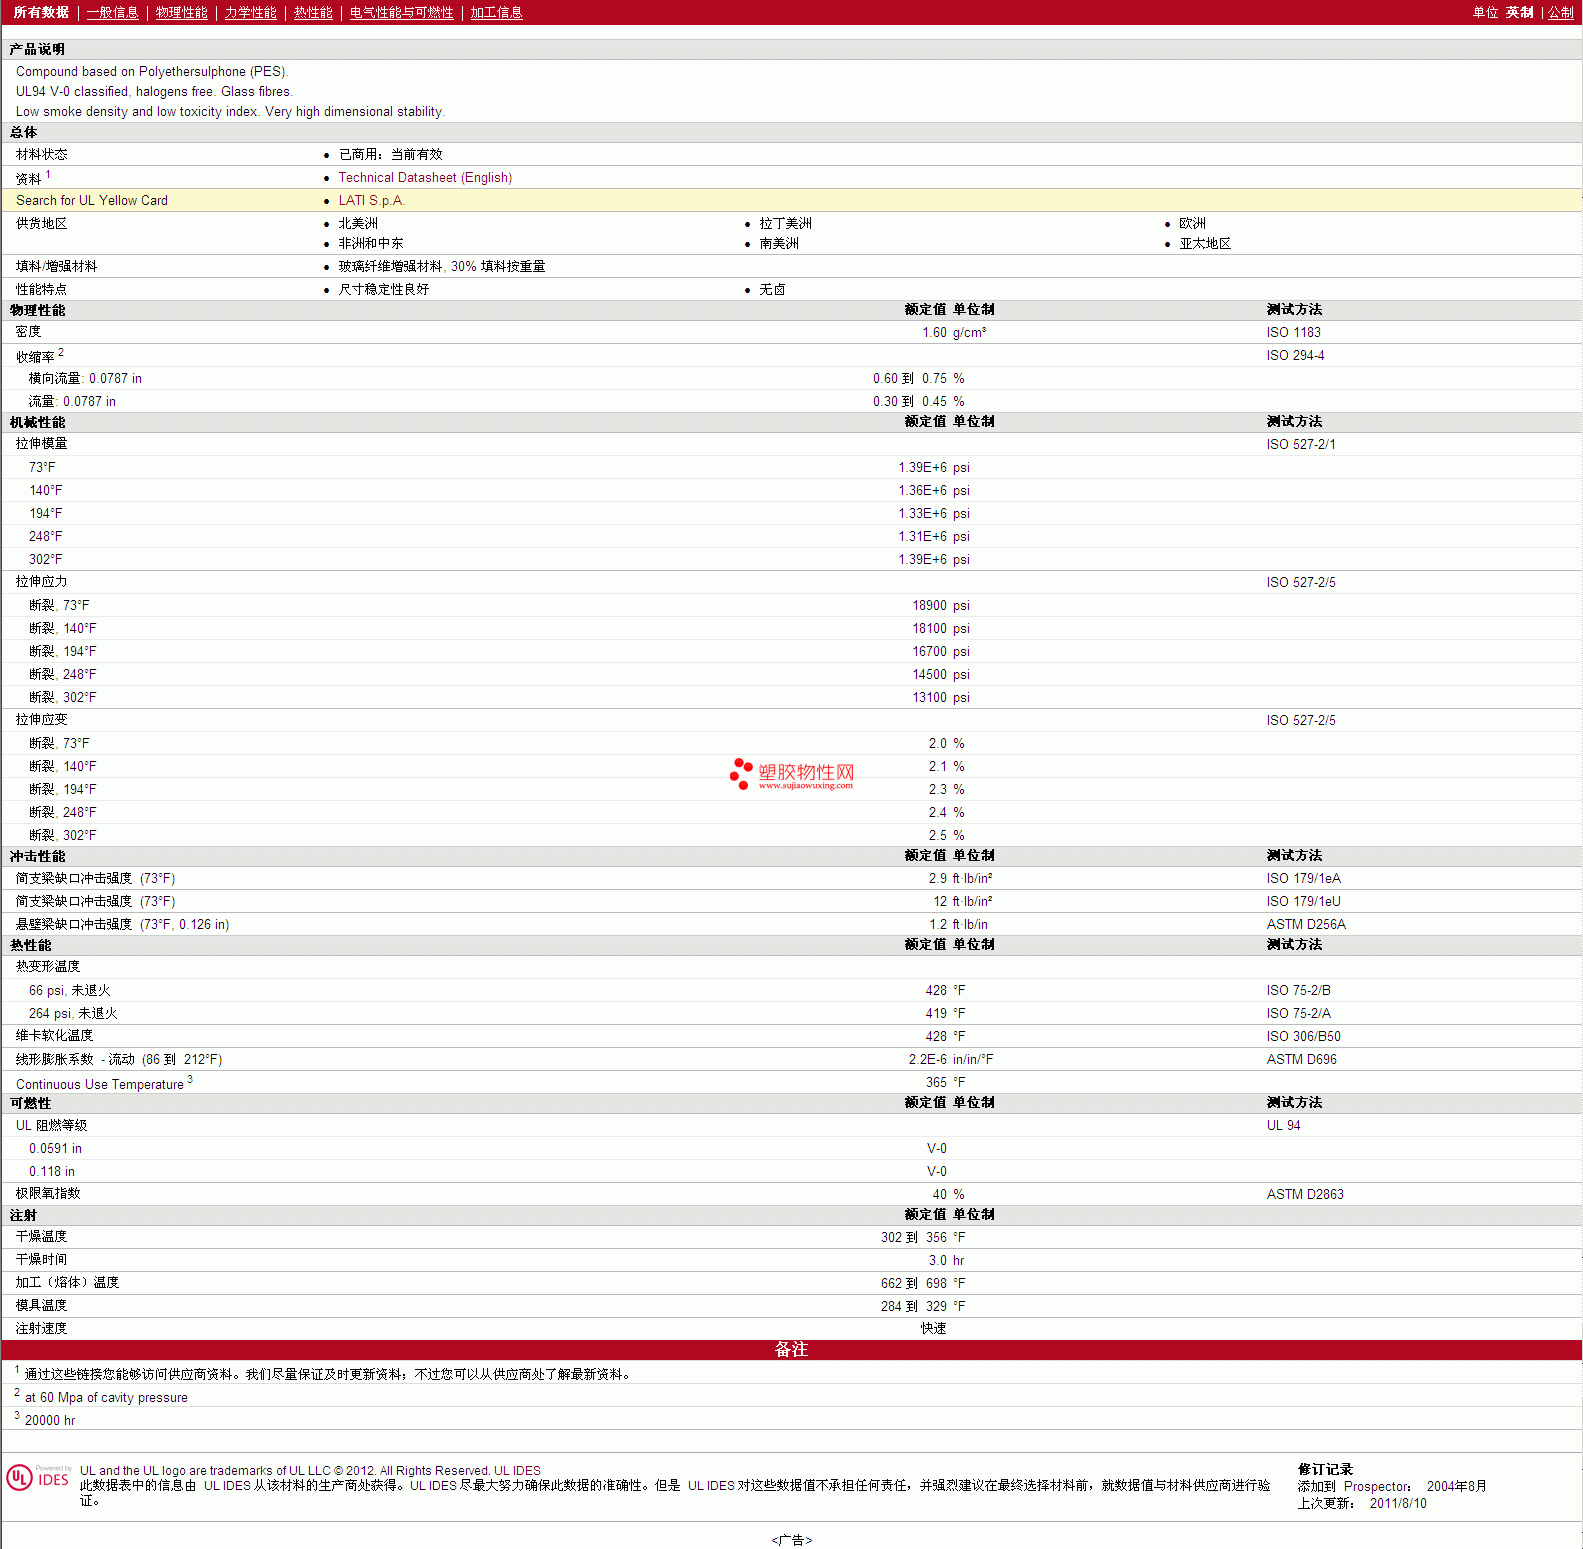The image size is (1583, 1549).
Task: Select the 所有数据 tab
Action: pyautogui.click(x=41, y=12)
